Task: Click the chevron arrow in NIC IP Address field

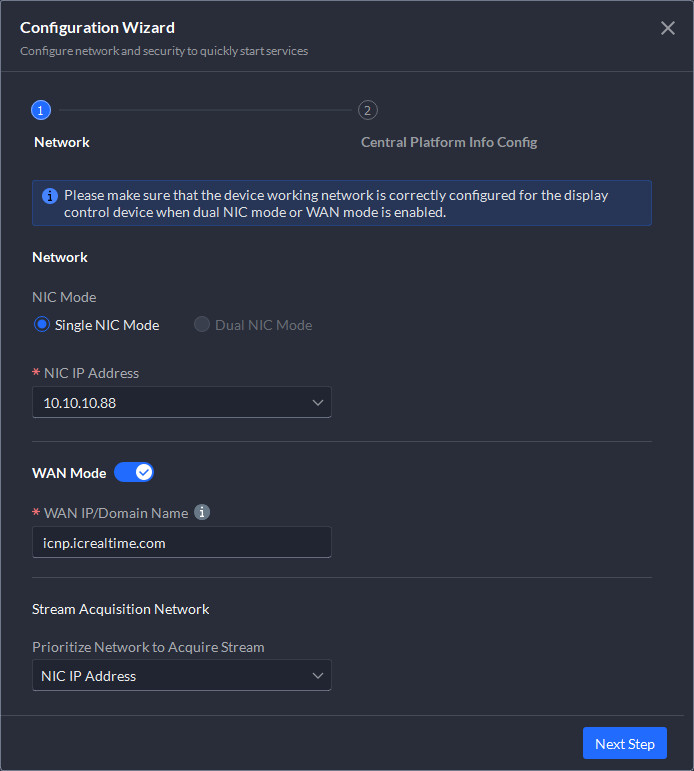Action: tap(318, 402)
